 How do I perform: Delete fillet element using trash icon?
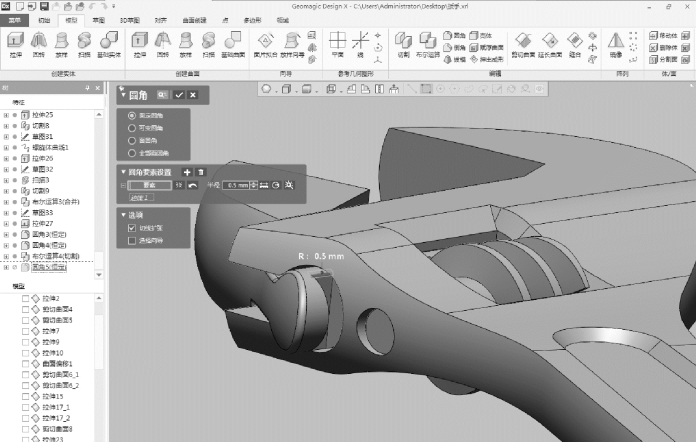coord(200,173)
